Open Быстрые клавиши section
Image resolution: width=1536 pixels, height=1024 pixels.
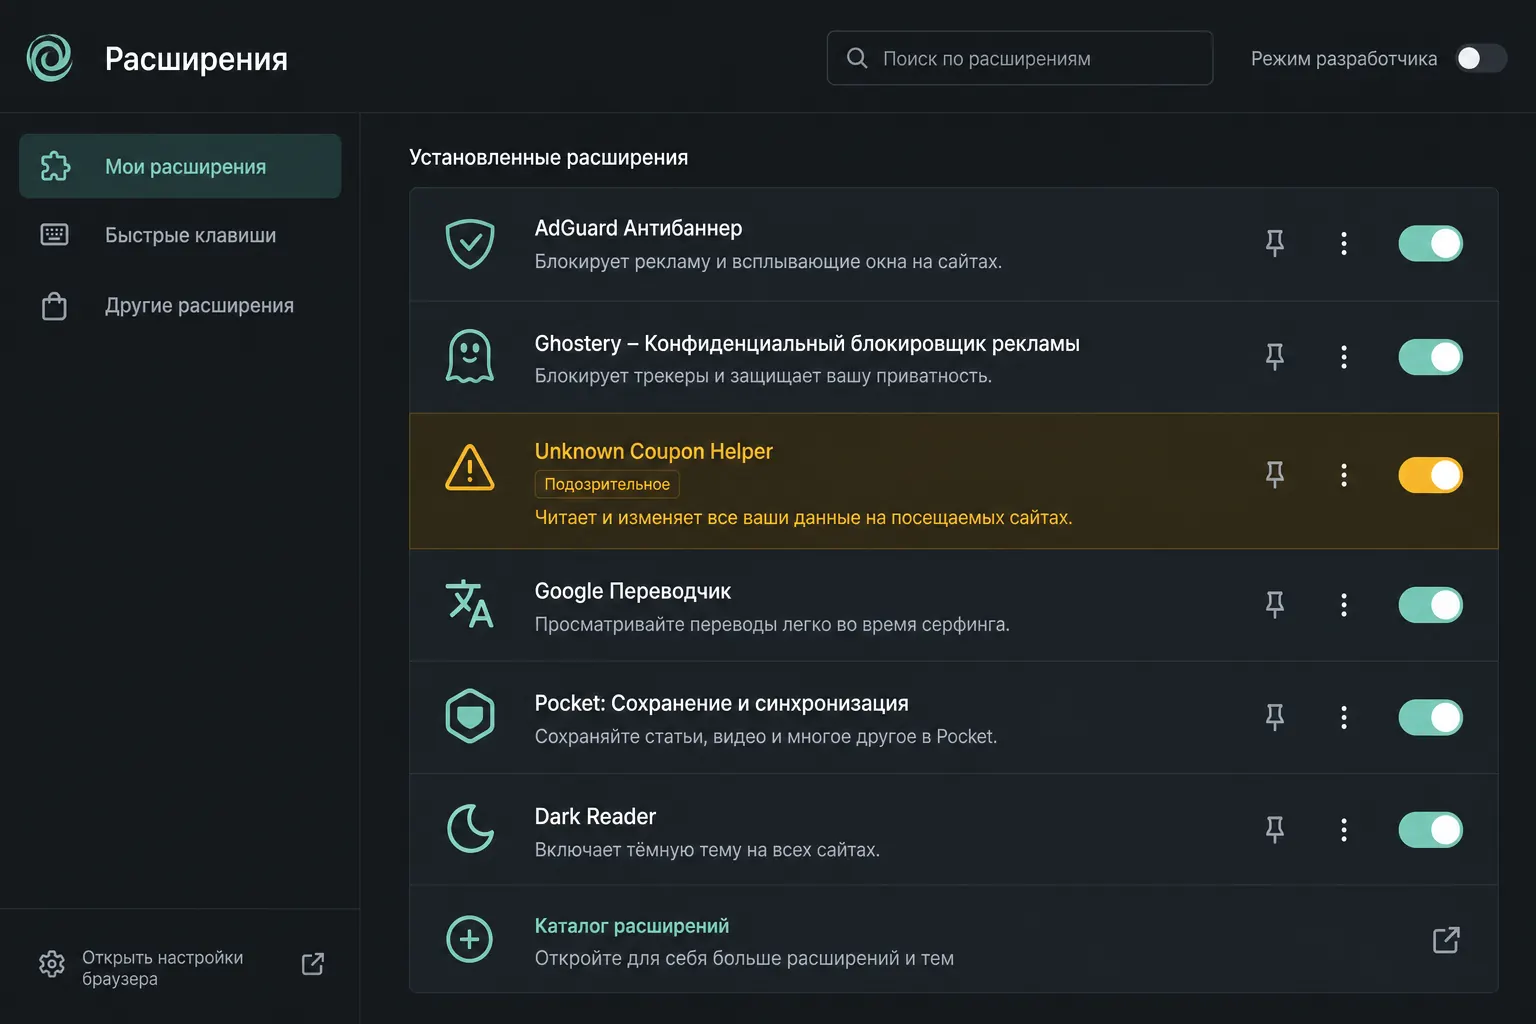point(180,235)
